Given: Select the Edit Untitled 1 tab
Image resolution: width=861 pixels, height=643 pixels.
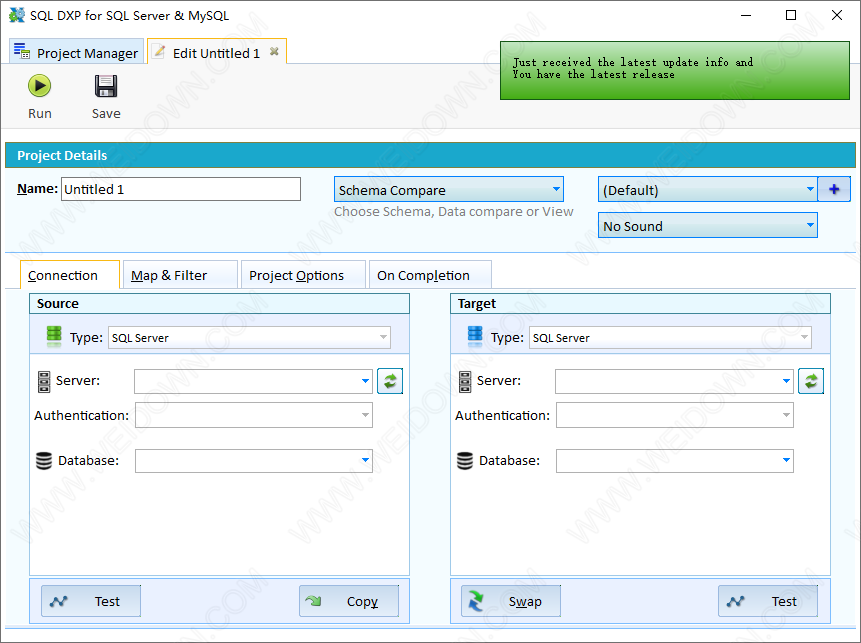Looking at the screenshot, I should [x=216, y=53].
